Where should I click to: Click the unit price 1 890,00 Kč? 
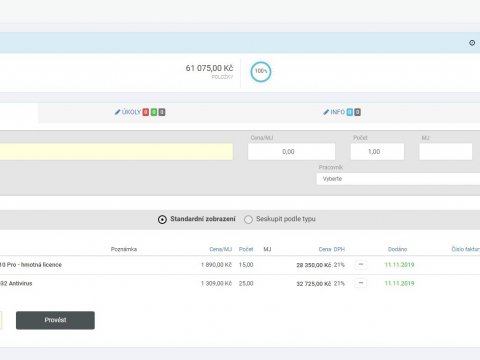click(216, 265)
